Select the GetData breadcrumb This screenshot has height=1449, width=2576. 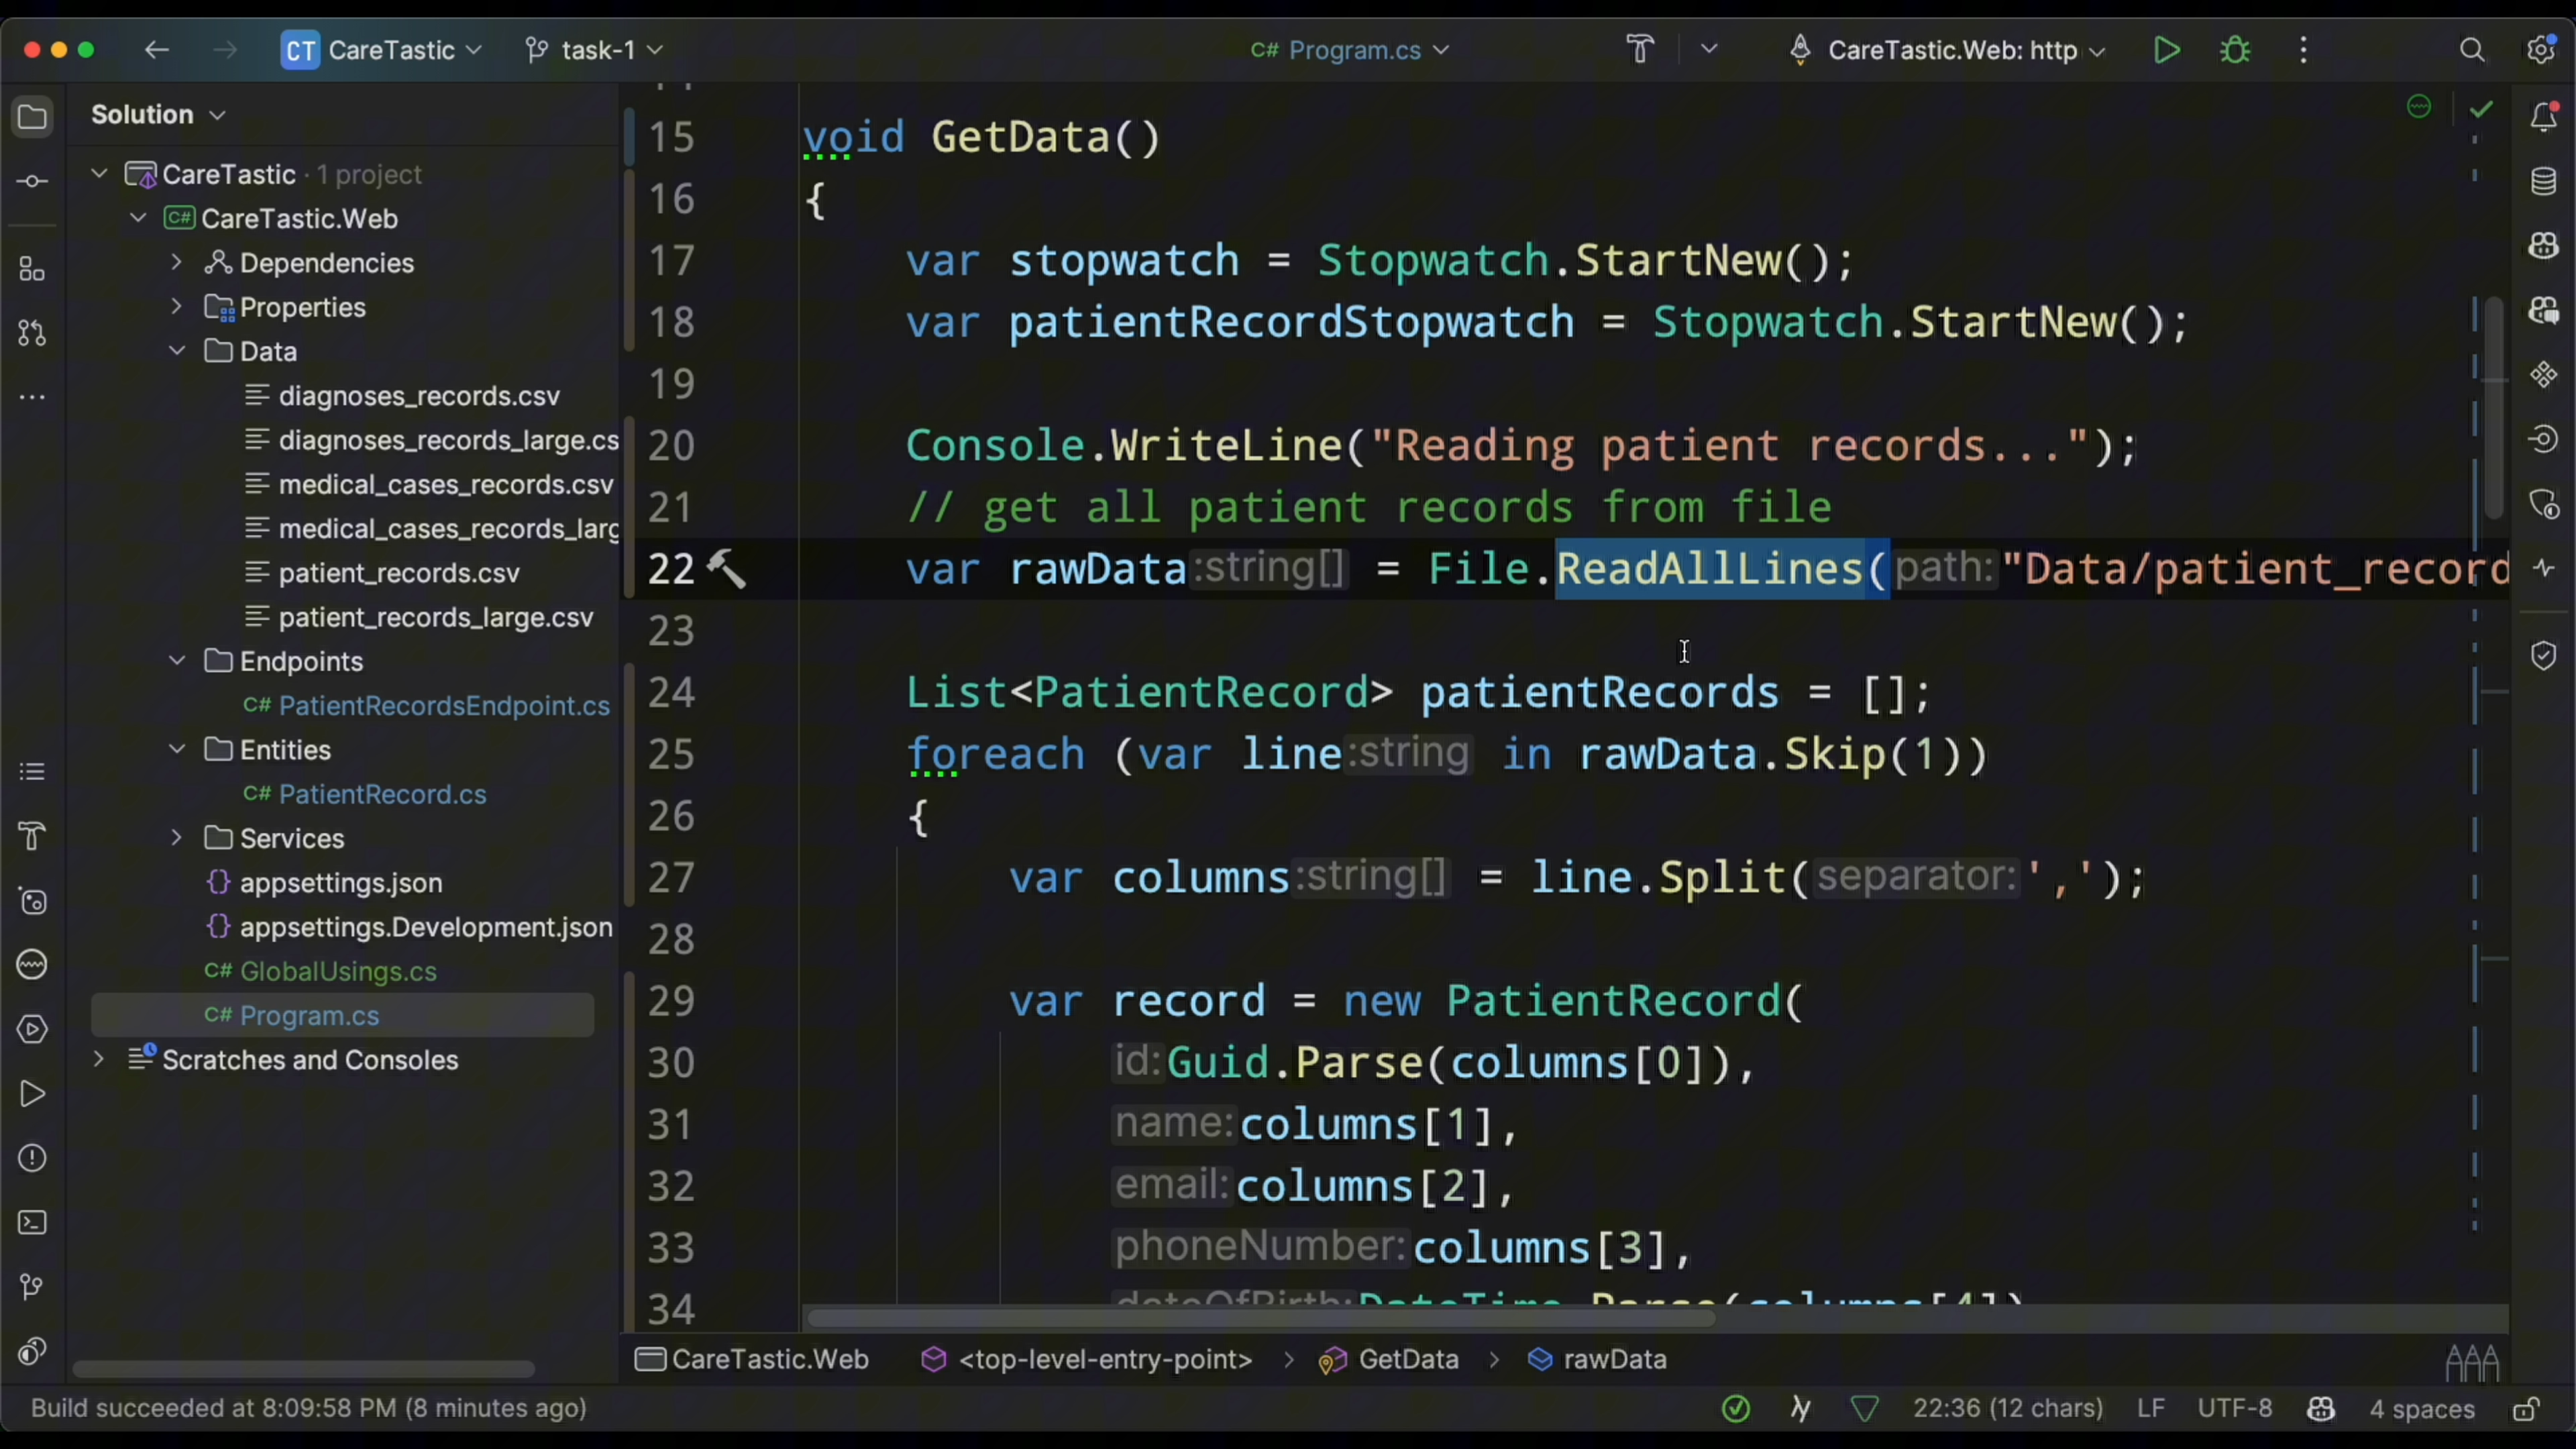point(1408,1360)
